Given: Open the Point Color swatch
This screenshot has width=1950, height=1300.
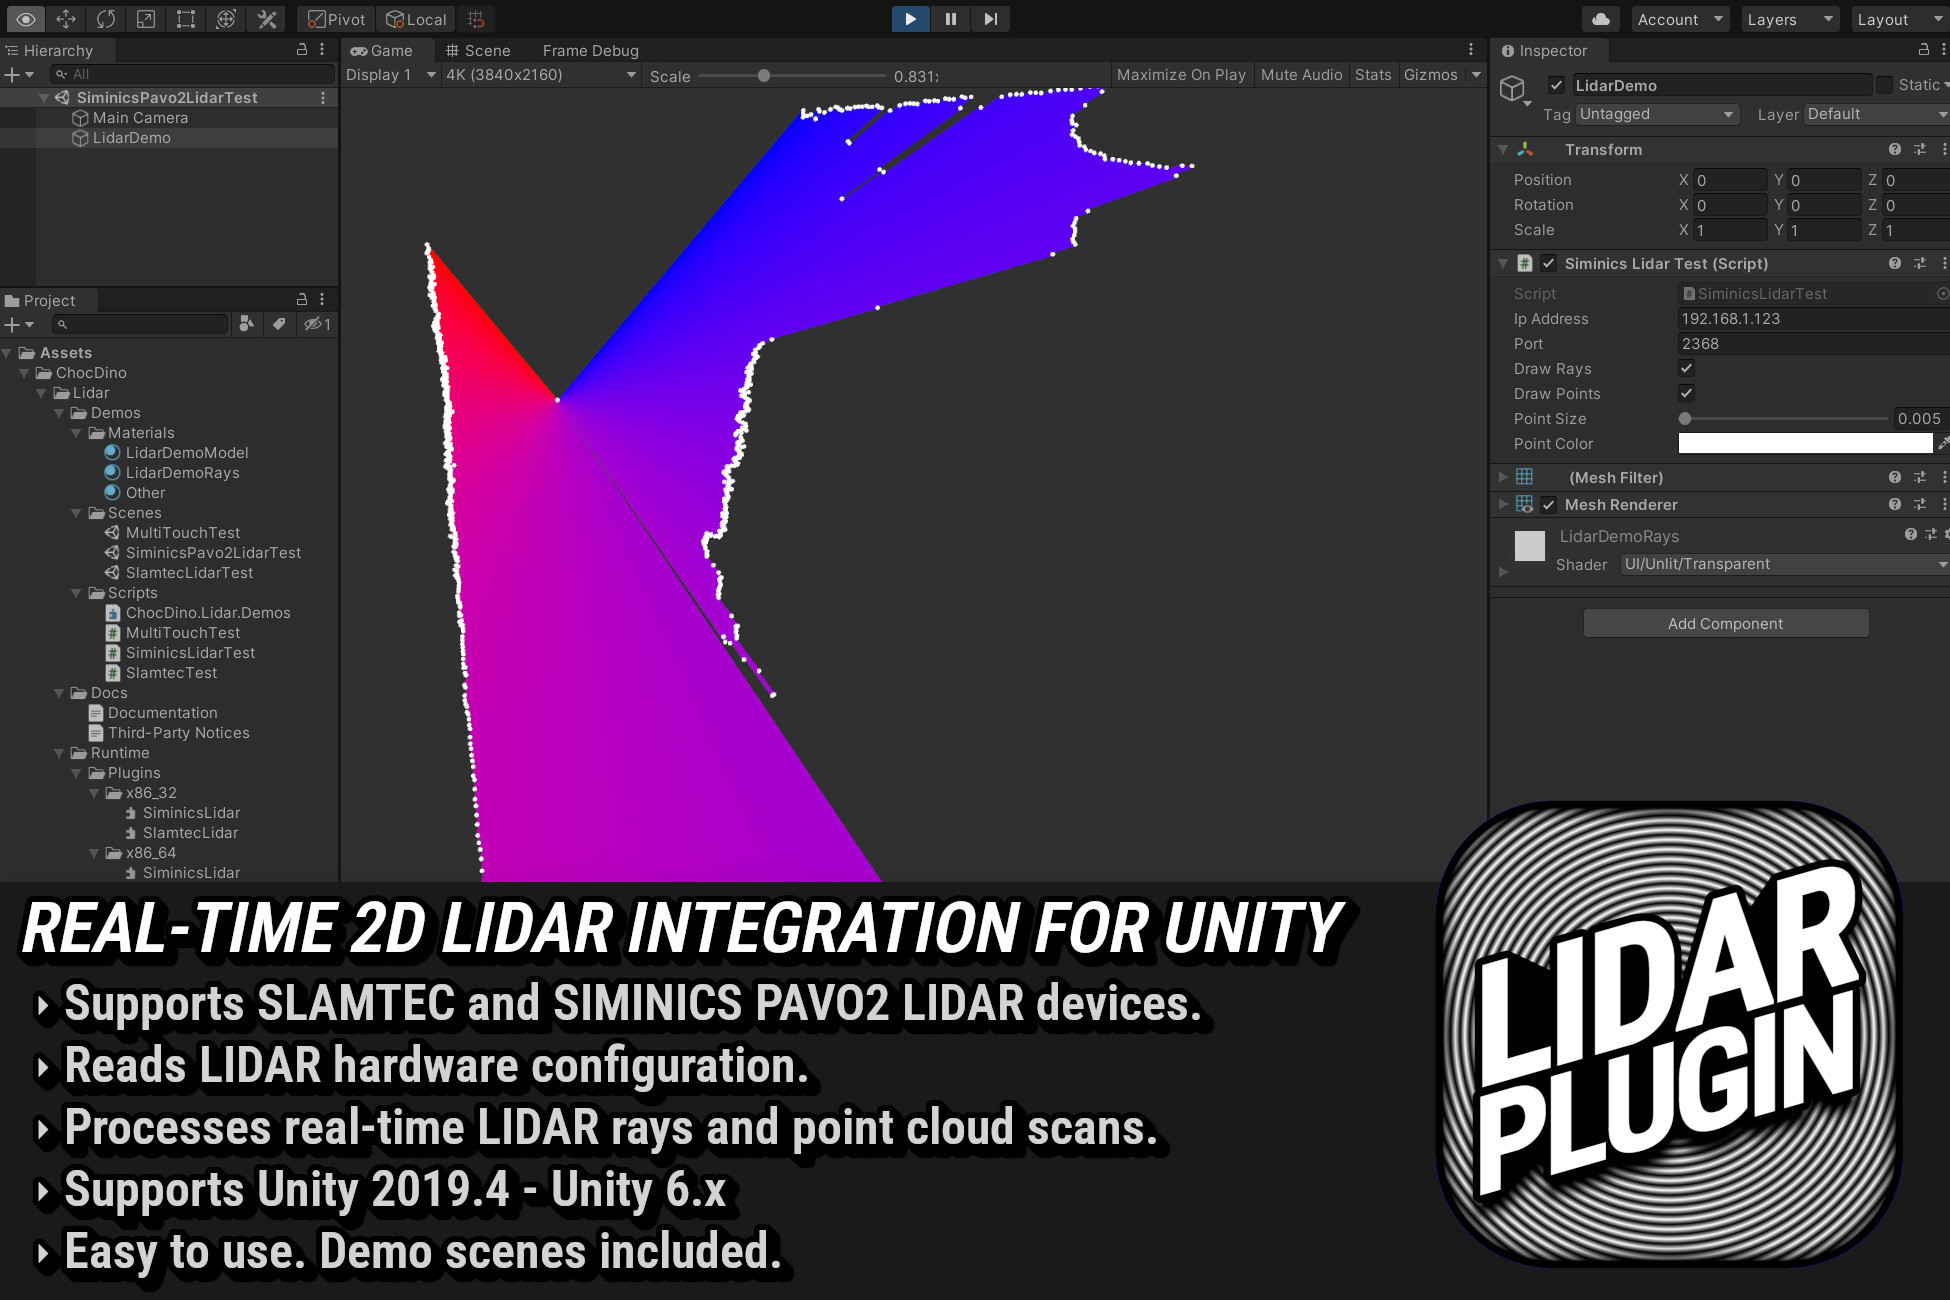Looking at the screenshot, I should click(1804, 443).
